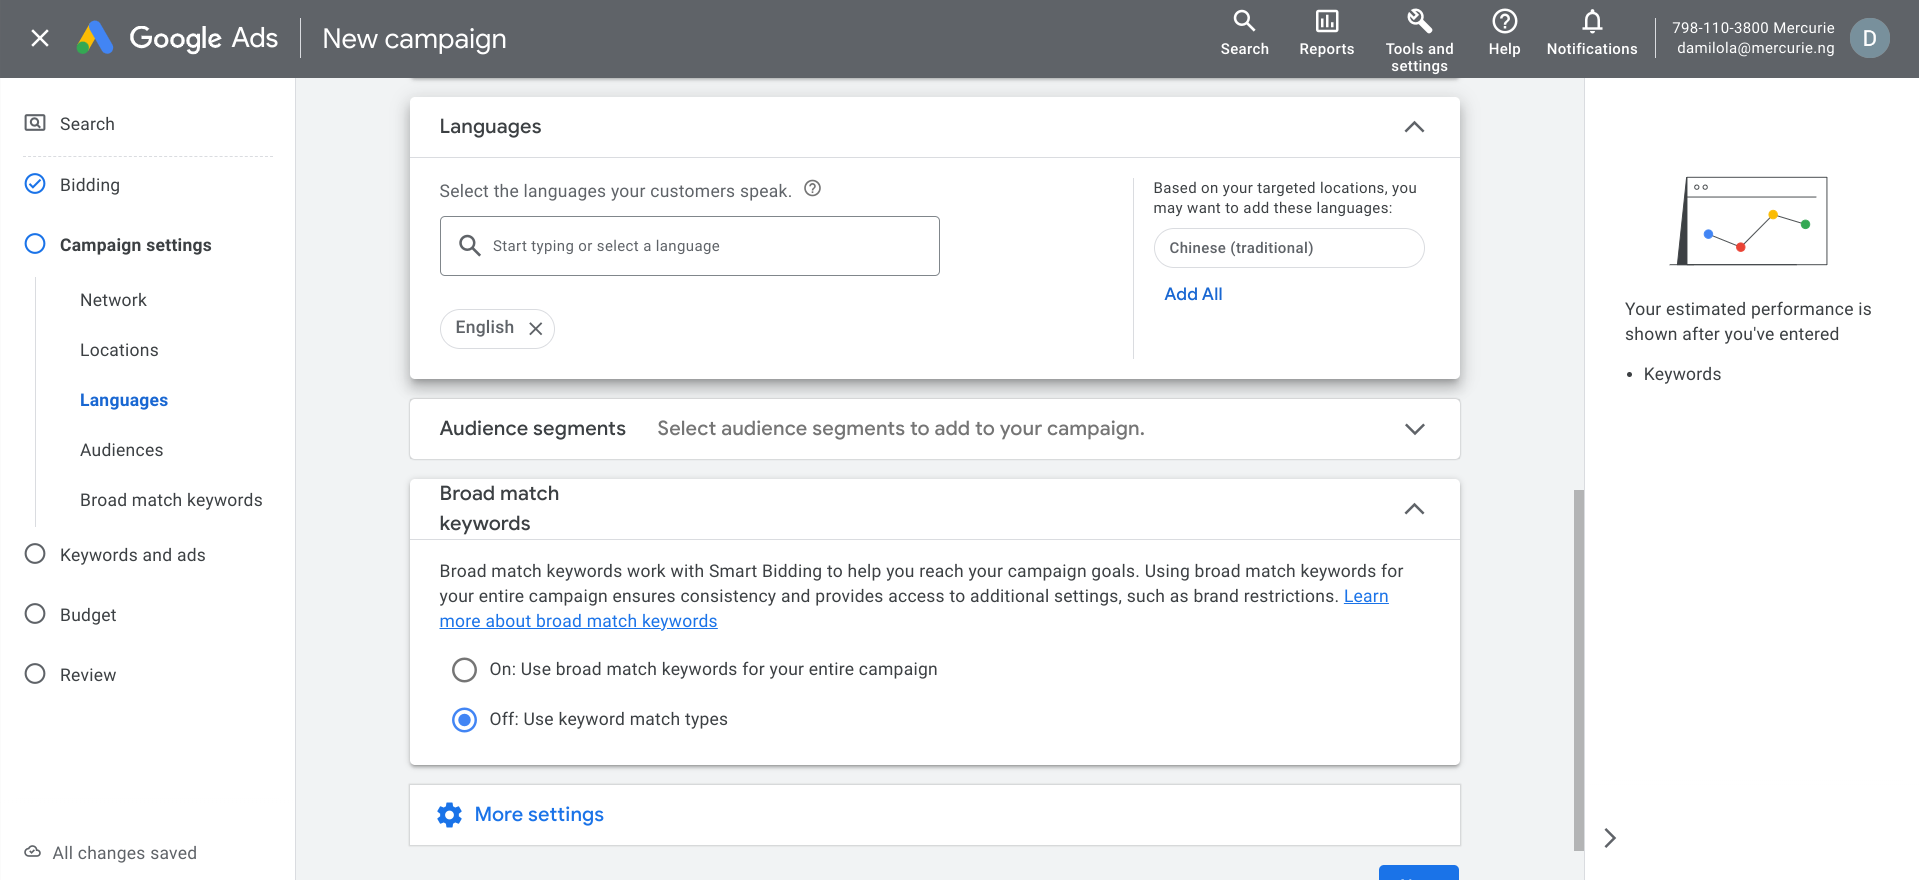Open Tools and settings wrench
The width and height of the screenshot is (1919, 880).
tap(1419, 22)
